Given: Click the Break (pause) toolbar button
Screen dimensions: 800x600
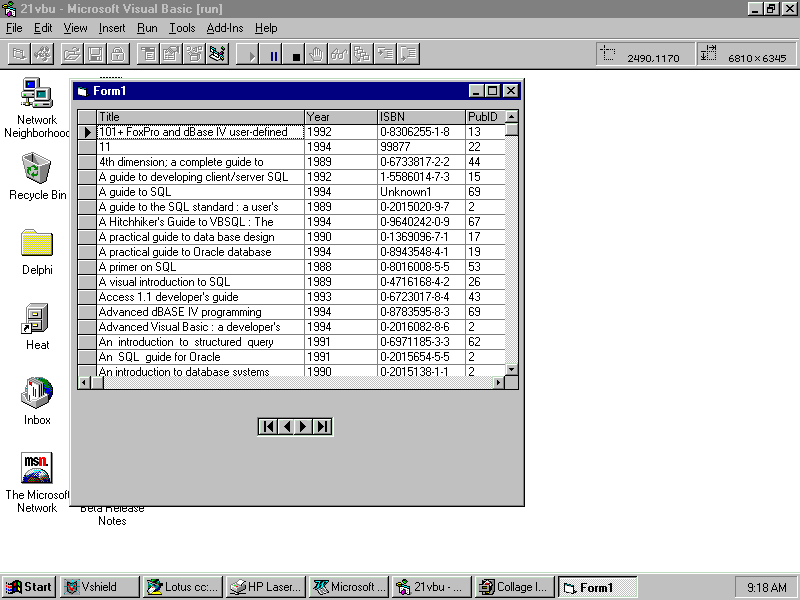Looking at the screenshot, I should pos(274,54).
